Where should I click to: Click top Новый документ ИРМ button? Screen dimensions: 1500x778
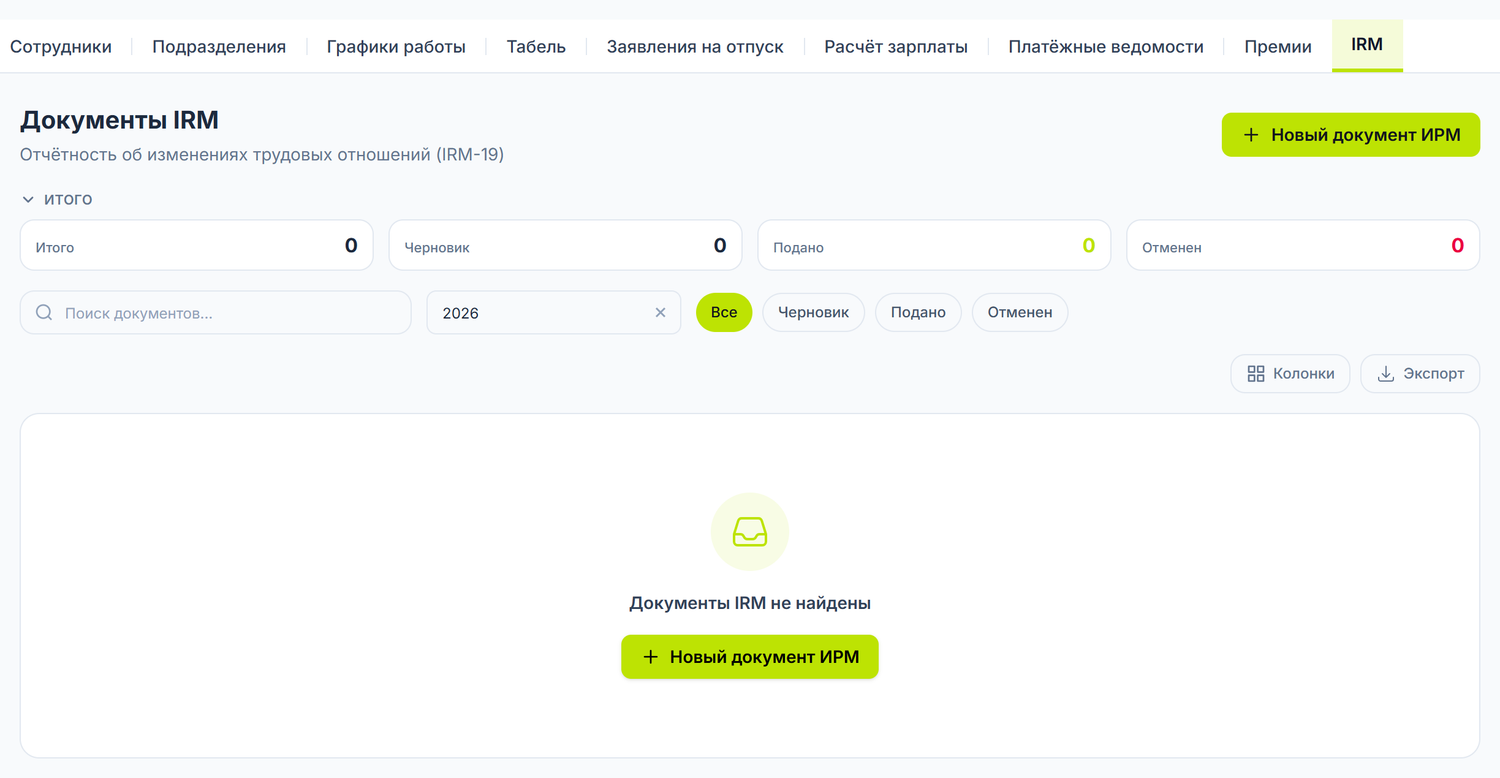pos(1351,135)
